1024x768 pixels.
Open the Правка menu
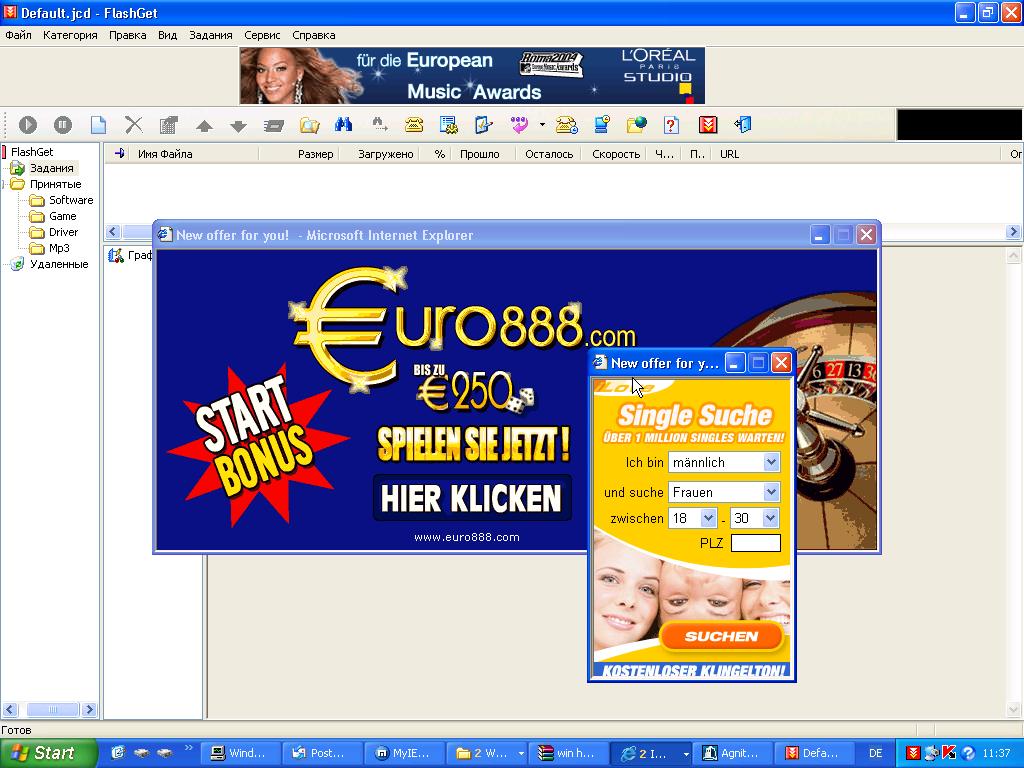[127, 35]
